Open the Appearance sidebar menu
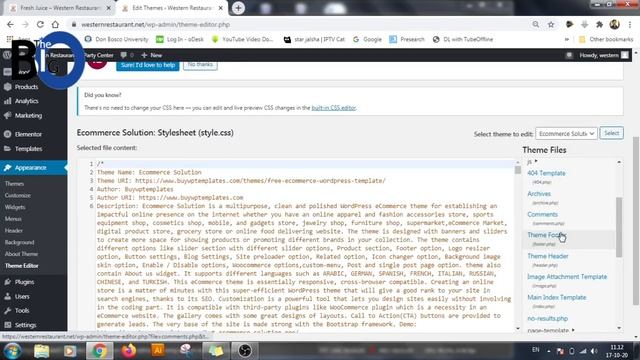This screenshot has height=360, width=640. coord(33,168)
